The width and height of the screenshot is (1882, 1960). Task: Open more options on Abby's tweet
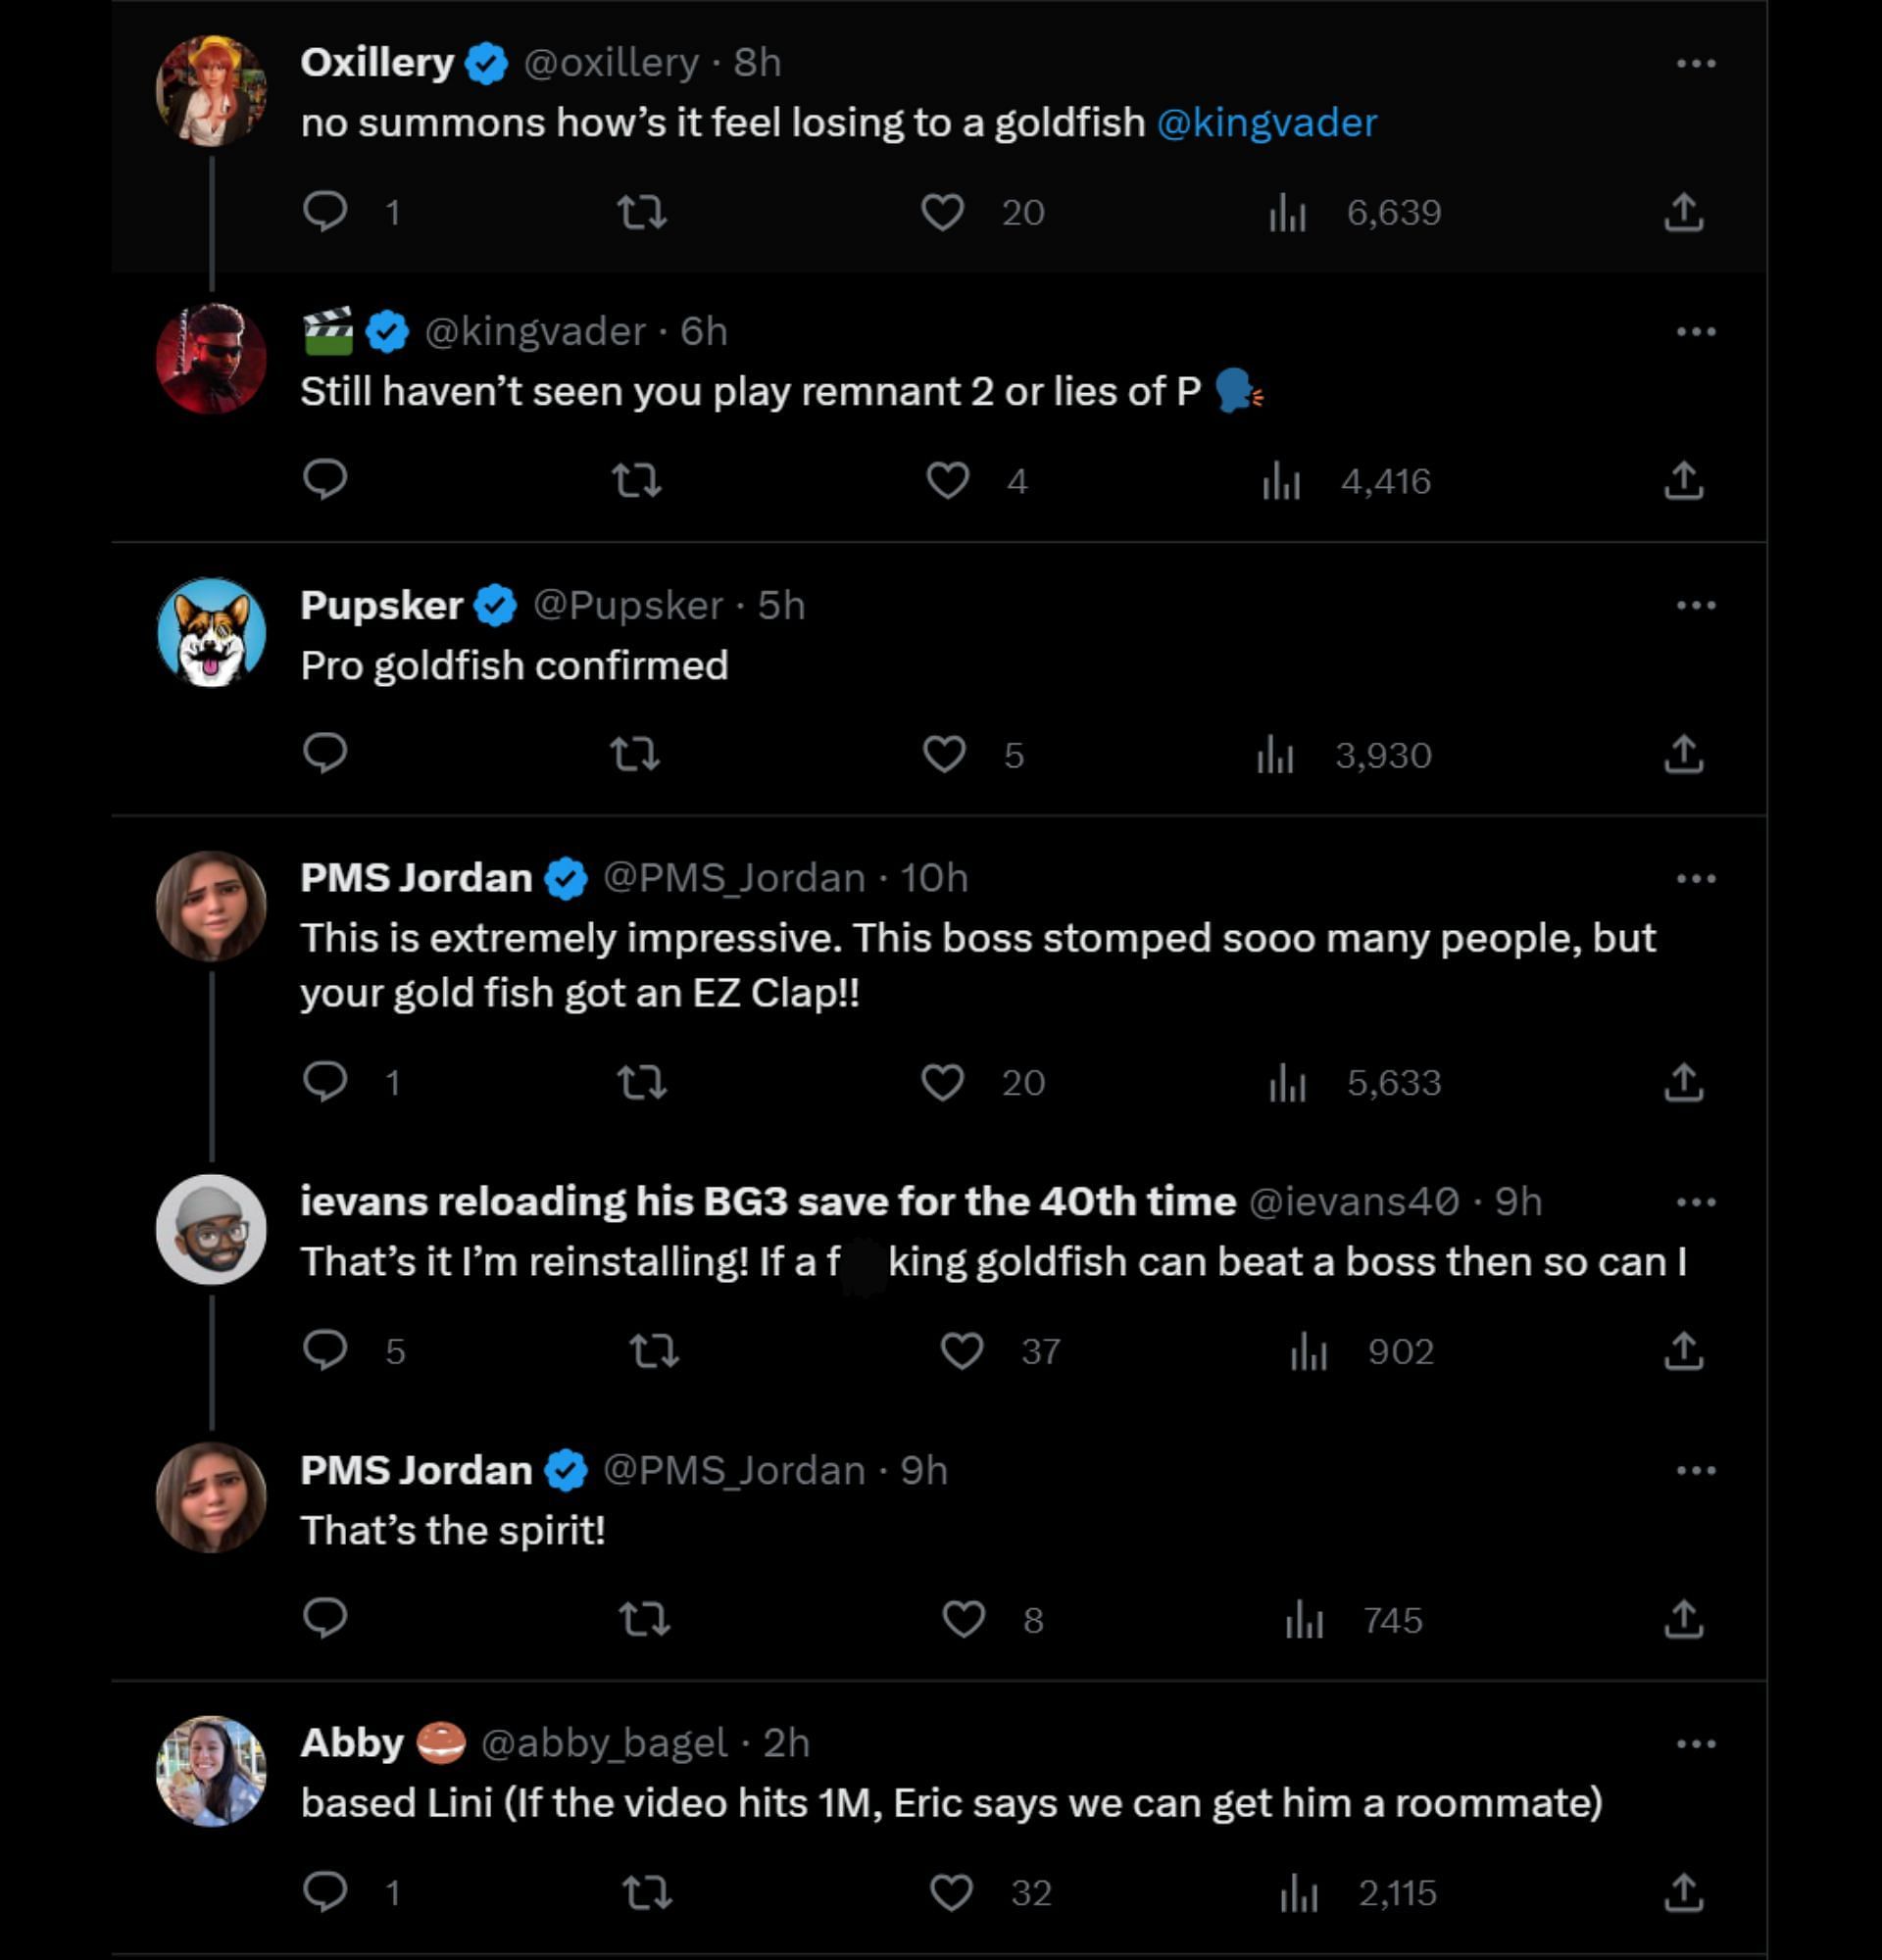pos(1696,1743)
